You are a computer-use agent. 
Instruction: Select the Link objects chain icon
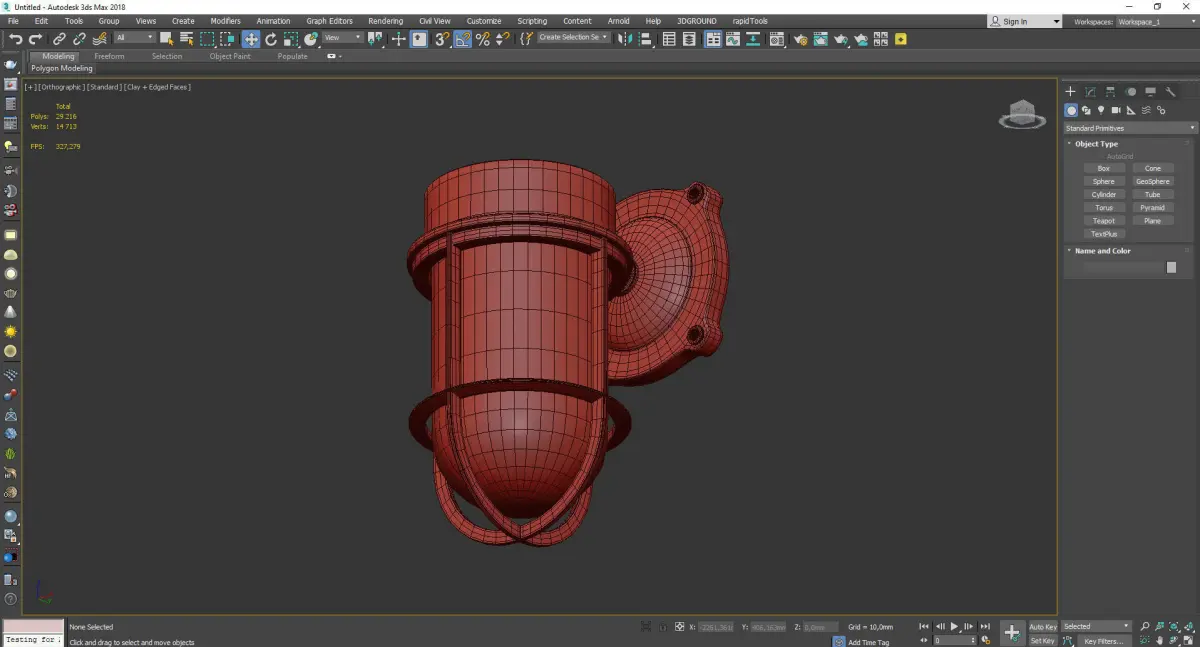[59, 39]
